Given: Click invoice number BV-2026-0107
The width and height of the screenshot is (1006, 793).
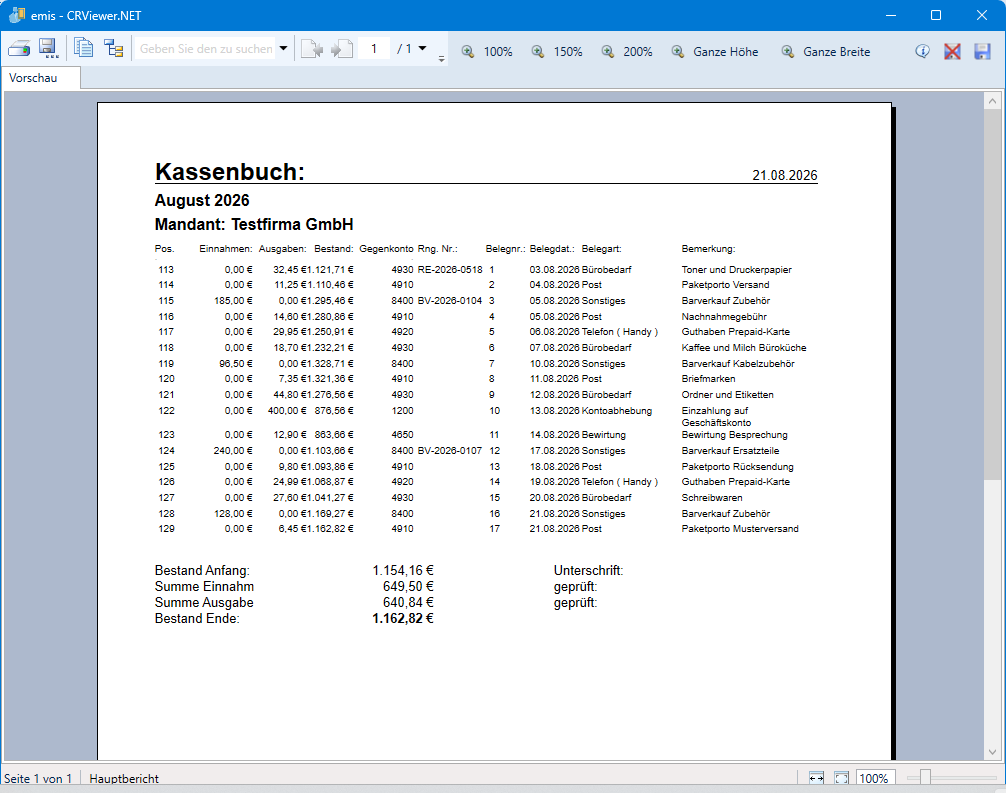Looking at the screenshot, I should (450, 450).
